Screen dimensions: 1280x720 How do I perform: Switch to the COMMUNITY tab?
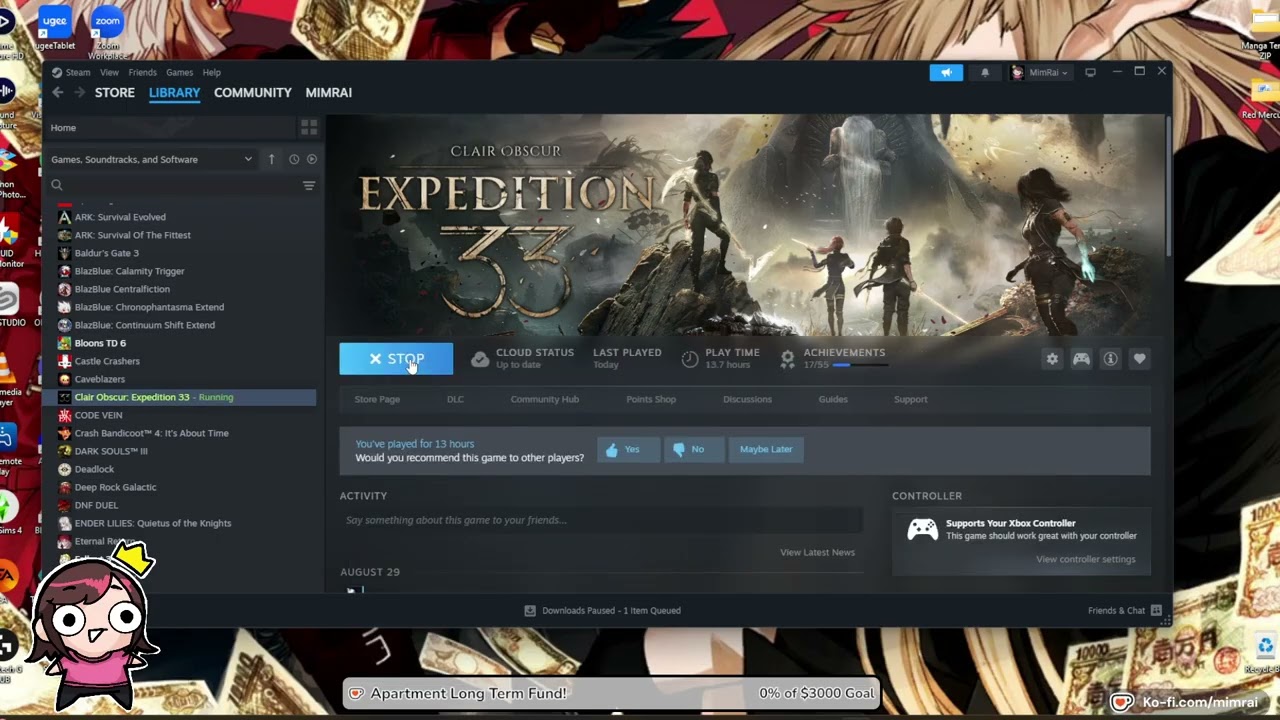coord(253,92)
